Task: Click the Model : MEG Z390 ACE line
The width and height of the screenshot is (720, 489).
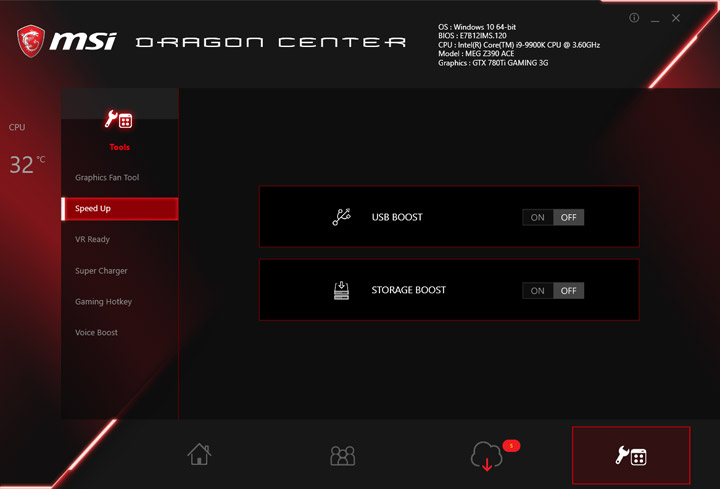Action: click(476, 54)
